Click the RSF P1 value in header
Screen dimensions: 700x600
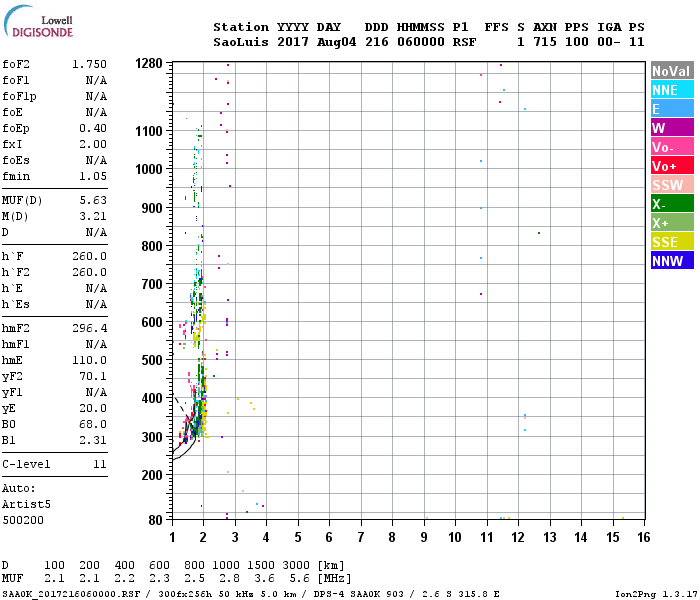pyautogui.click(x=464, y=42)
